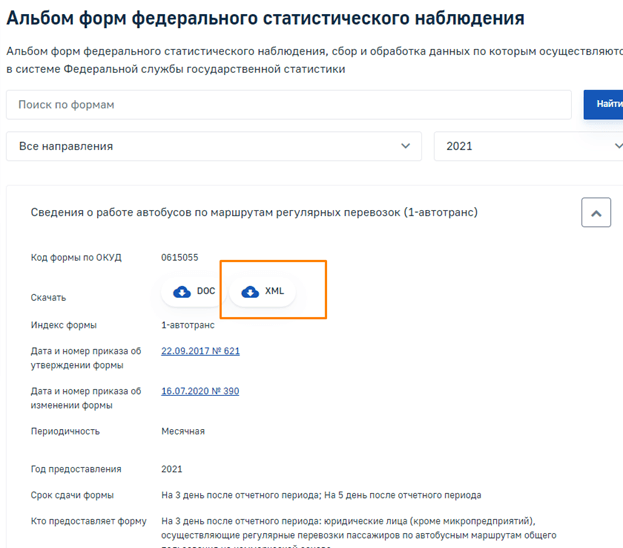Viewport: 623px width, 548px height.
Task: Click the cloud download icon next to DOC
Action: click(182, 292)
